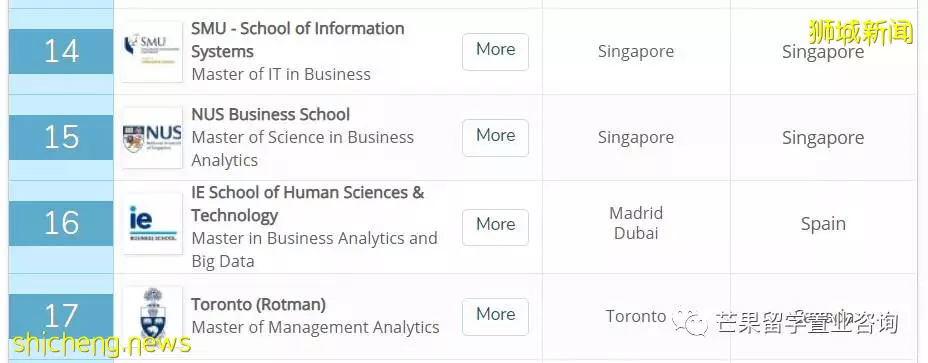Open More for Toronto (Rotman)
Screen dimensions: 928x363
495,316
